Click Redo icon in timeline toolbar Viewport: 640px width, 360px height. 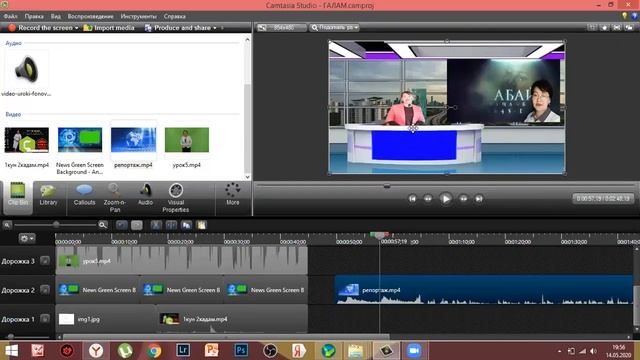pos(137,225)
